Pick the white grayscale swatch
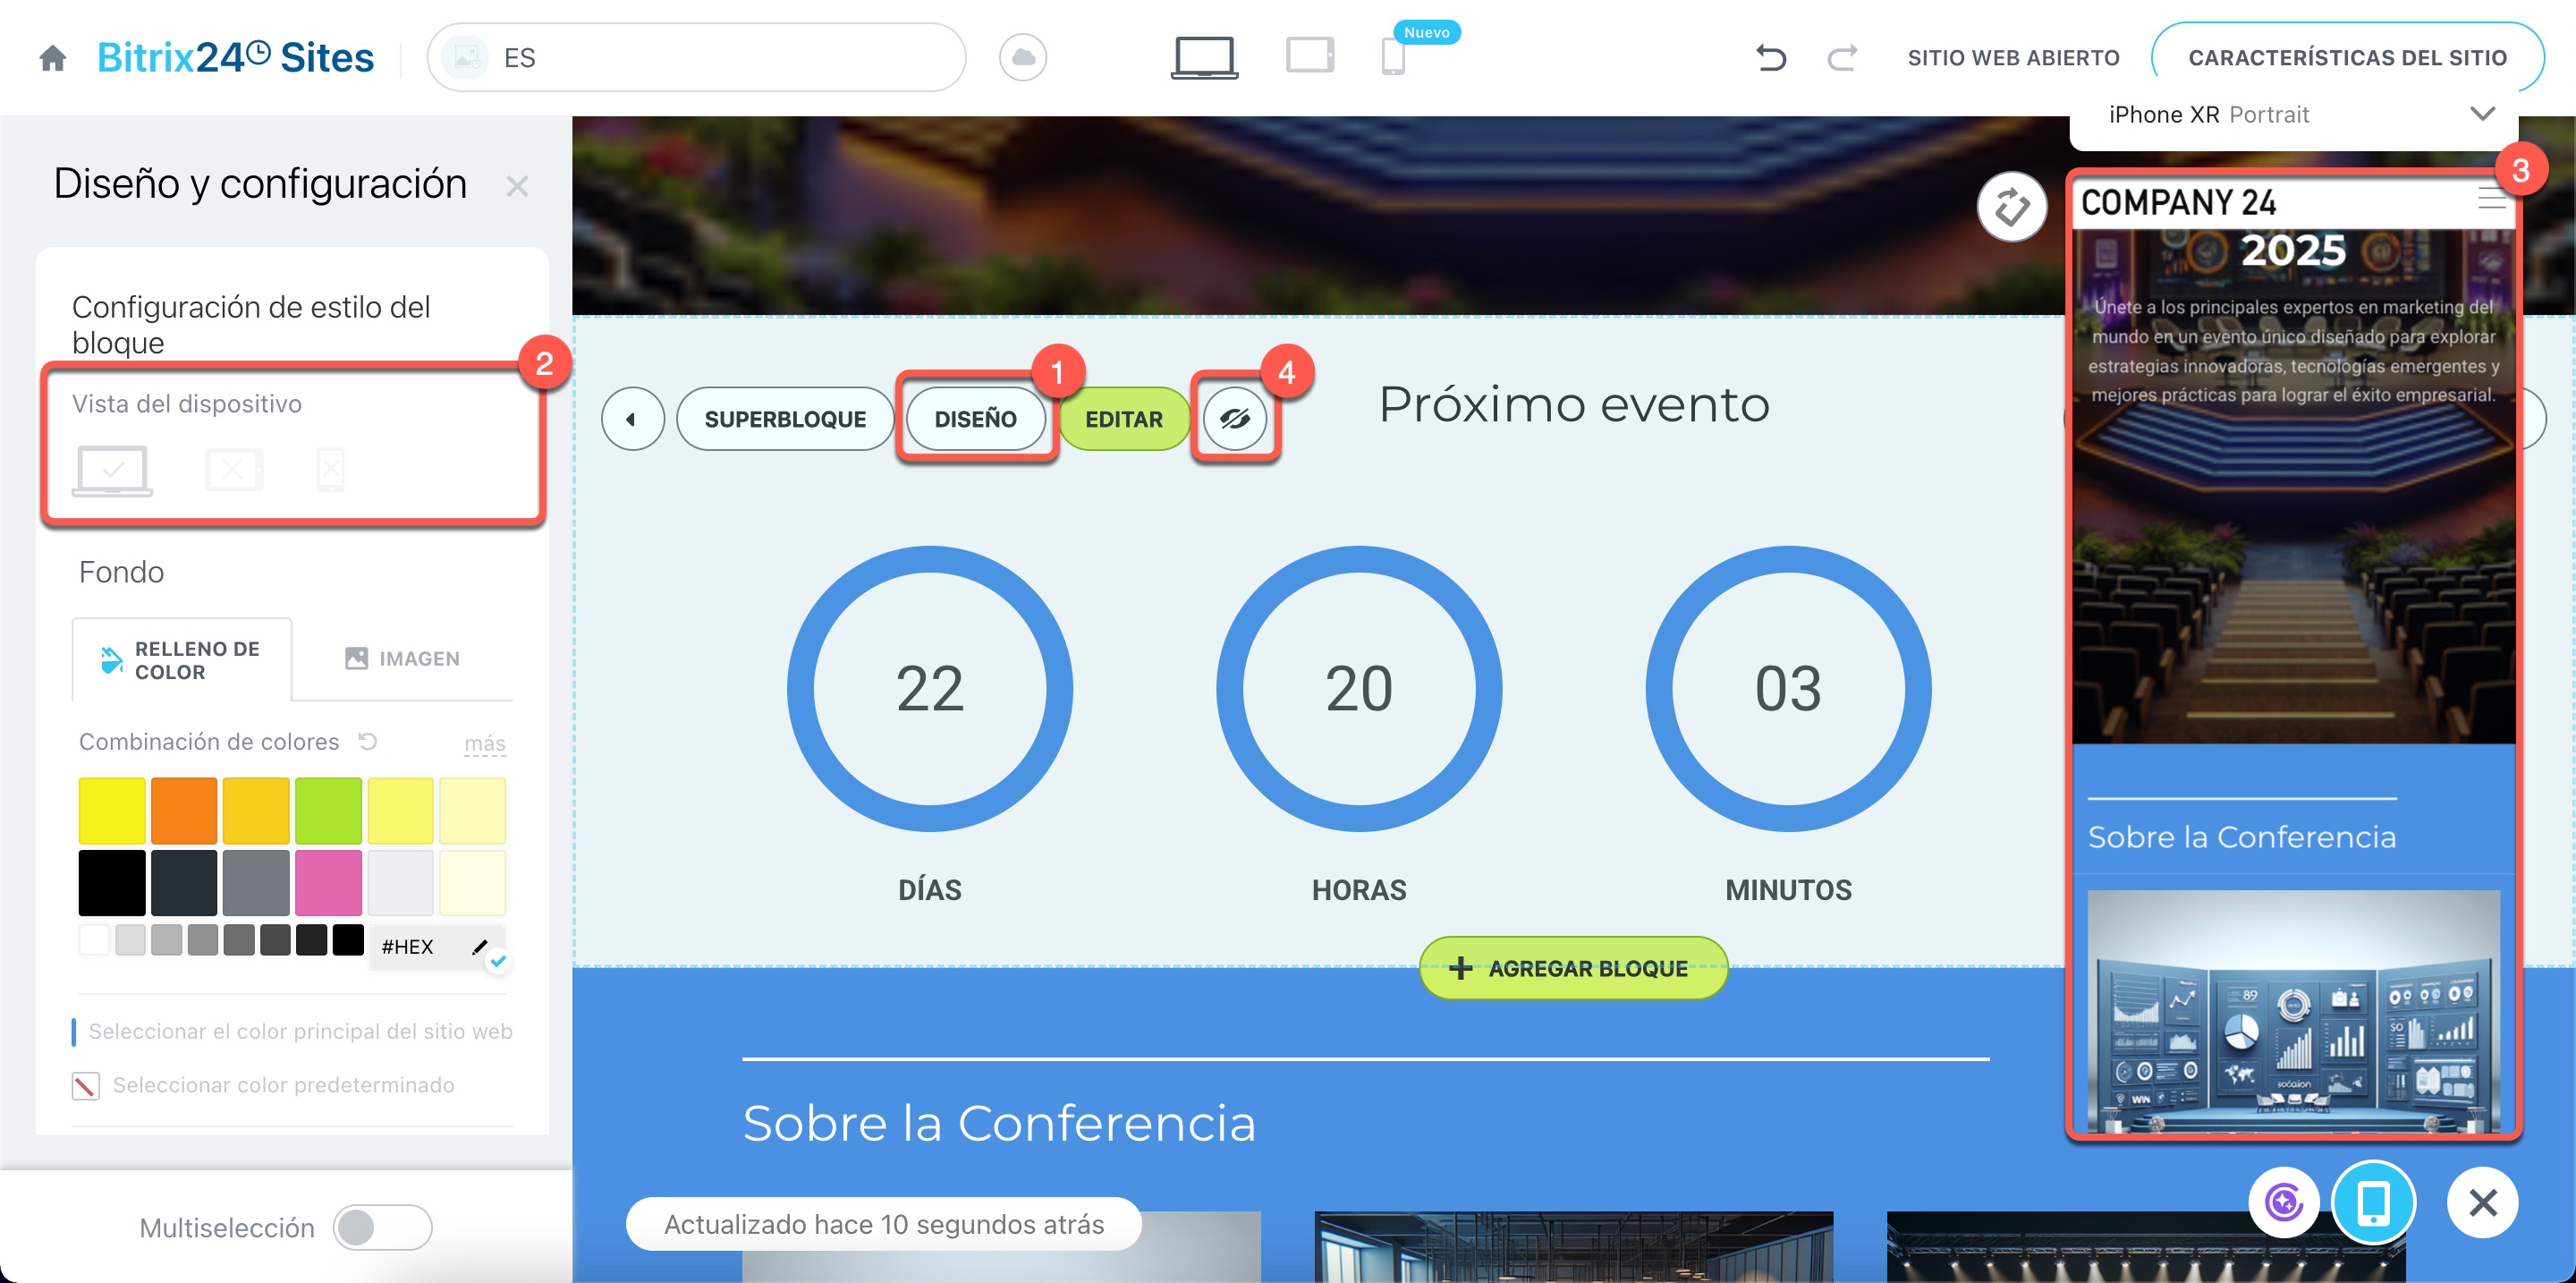Screen dimensions: 2576x1283 pyautogui.click(x=94, y=941)
